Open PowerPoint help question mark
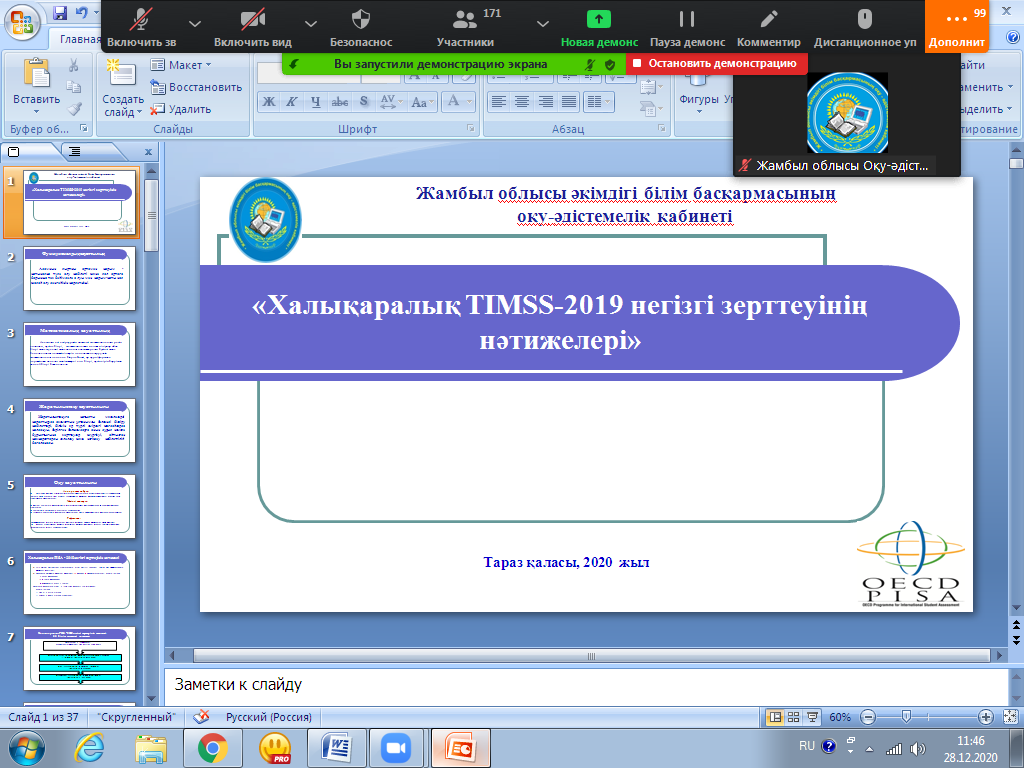Image resolution: width=1024 pixels, height=768 pixels. click(x=1014, y=38)
